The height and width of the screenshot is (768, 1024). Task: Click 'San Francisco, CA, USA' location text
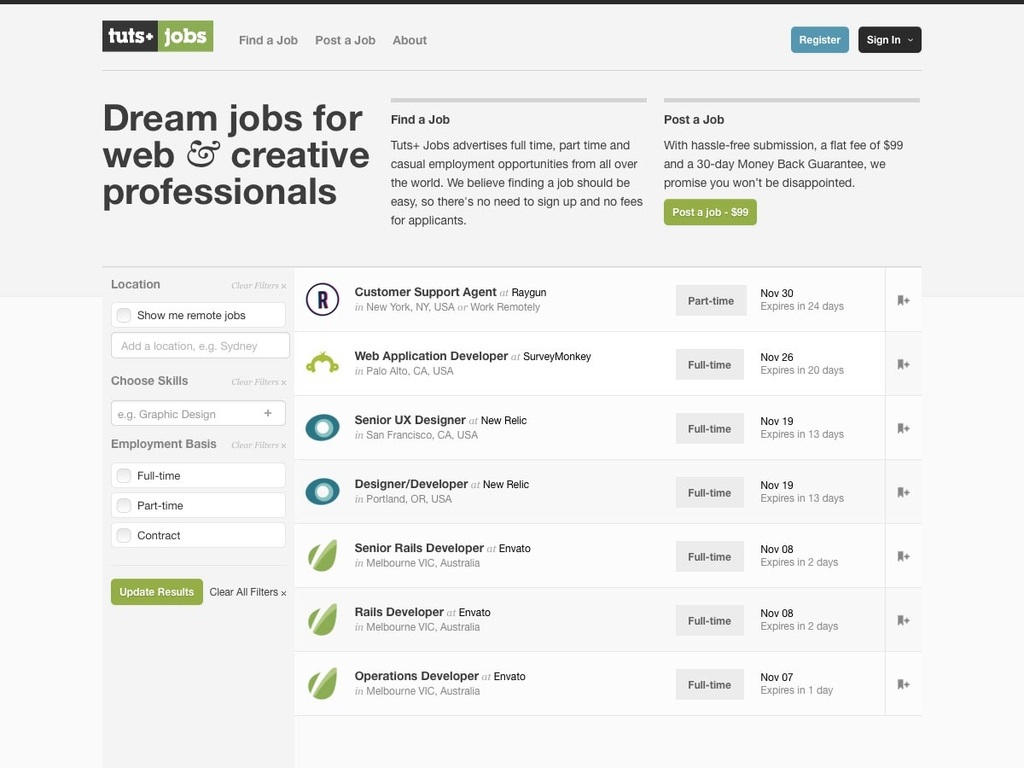(422, 435)
